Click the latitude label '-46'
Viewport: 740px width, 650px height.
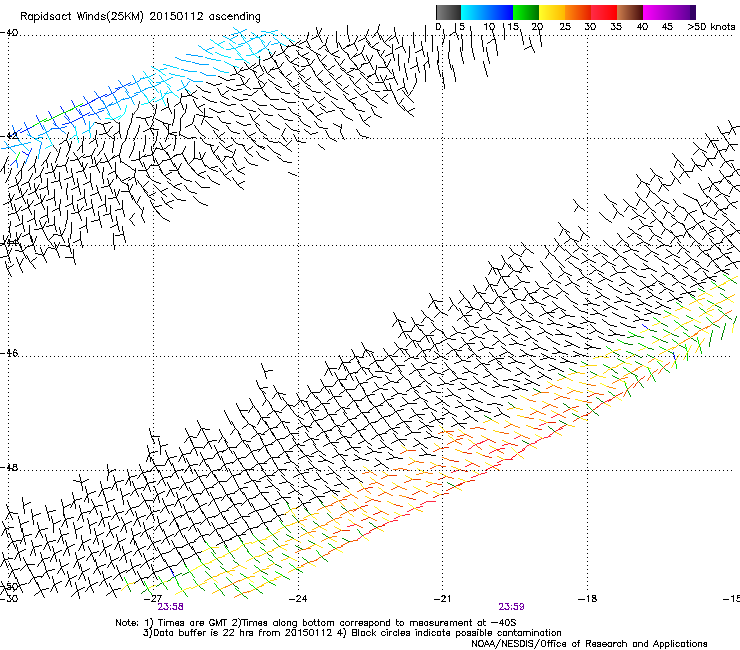click(x=9, y=353)
